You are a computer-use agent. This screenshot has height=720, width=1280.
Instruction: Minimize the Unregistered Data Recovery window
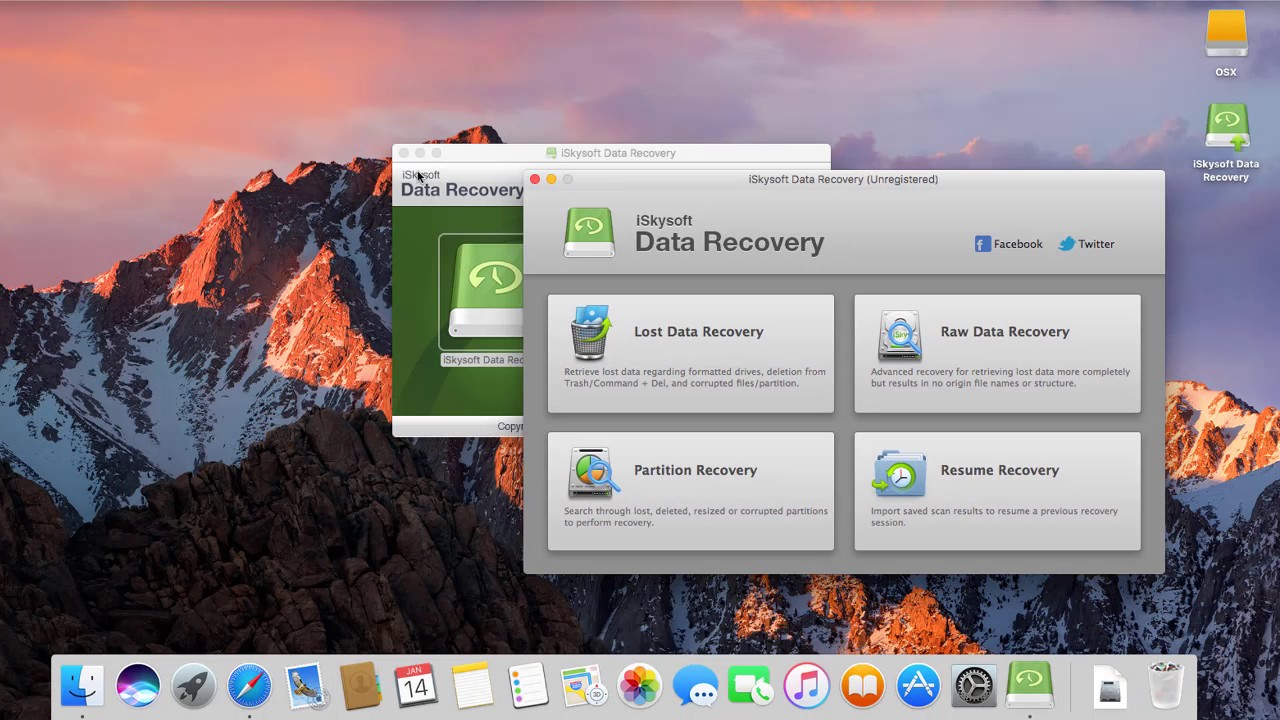[551, 179]
